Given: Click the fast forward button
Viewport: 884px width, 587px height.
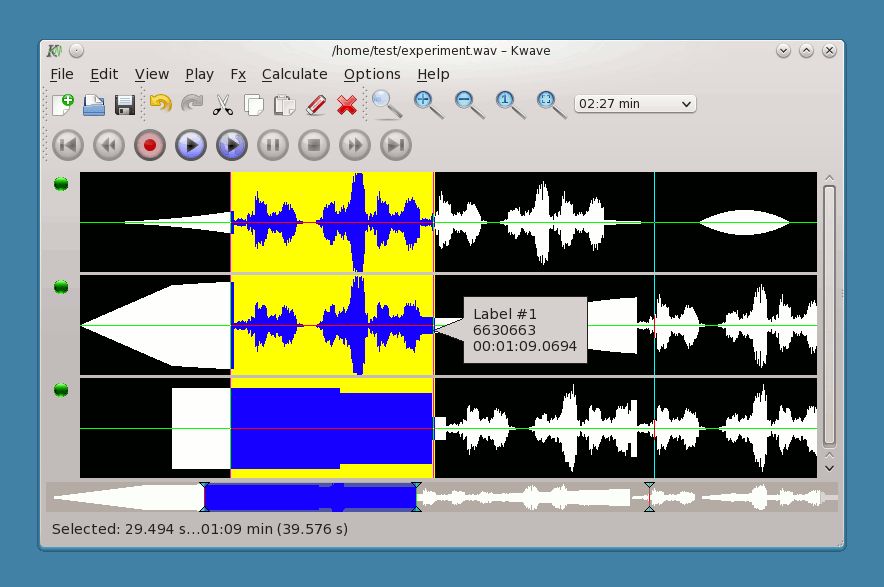Looking at the screenshot, I should [355, 146].
